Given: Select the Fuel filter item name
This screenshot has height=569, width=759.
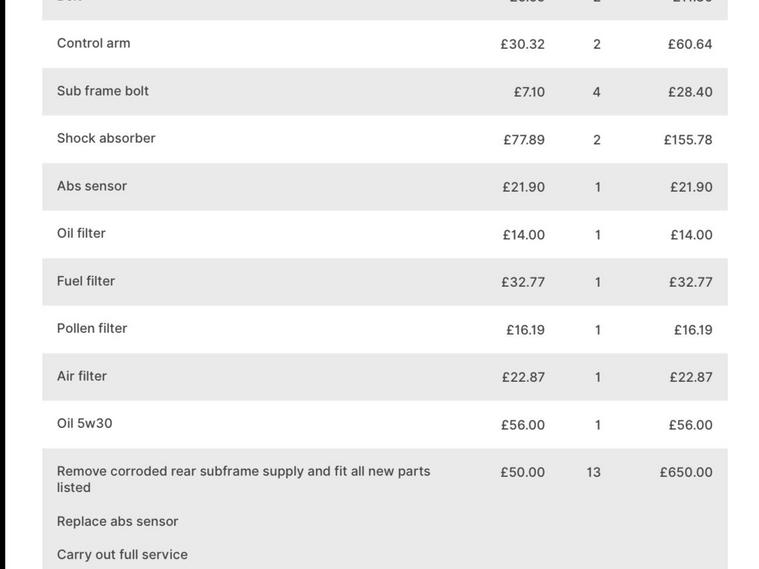Looking at the screenshot, I should [x=85, y=281].
